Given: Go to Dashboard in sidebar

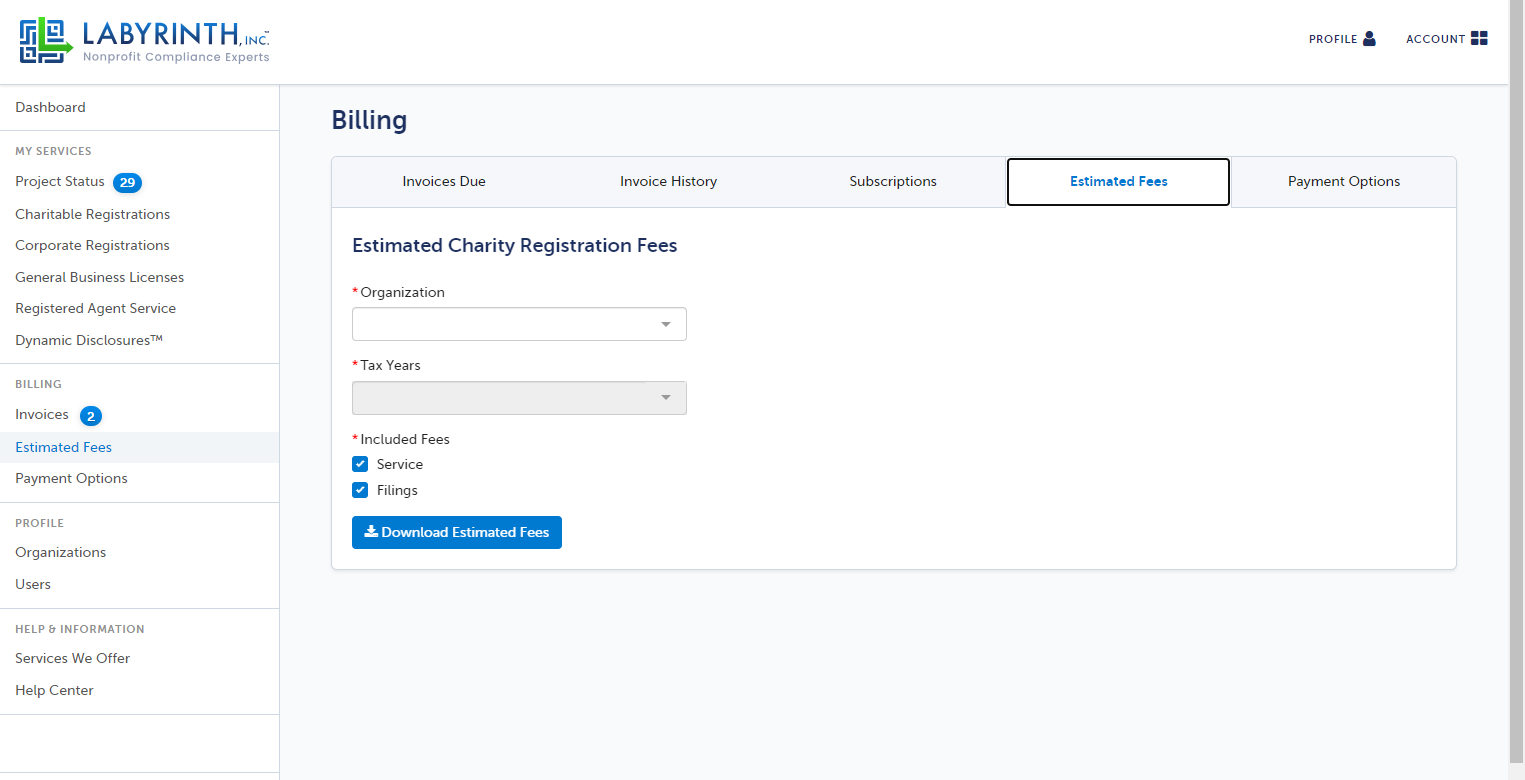Looking at the screenshot, I should coord(50,107).
